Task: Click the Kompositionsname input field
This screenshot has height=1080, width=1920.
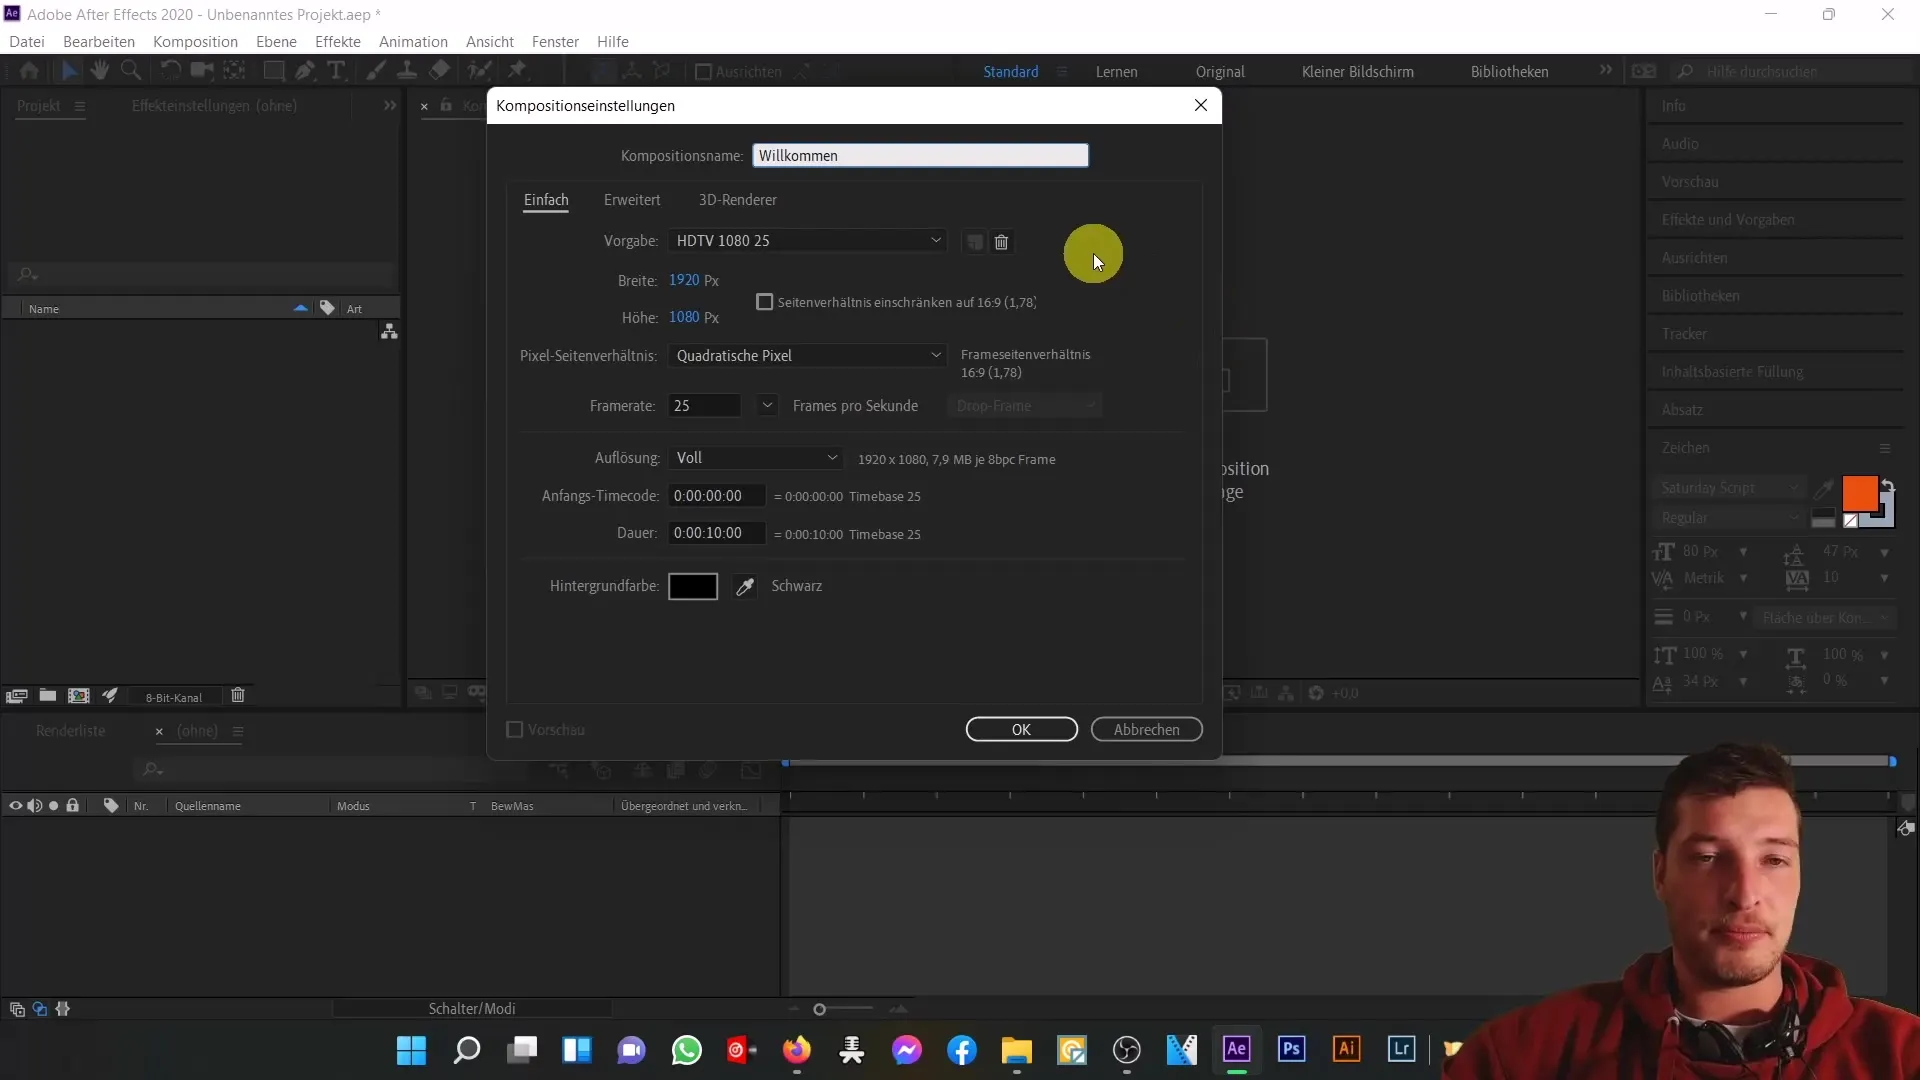Action: coord(920,156)
